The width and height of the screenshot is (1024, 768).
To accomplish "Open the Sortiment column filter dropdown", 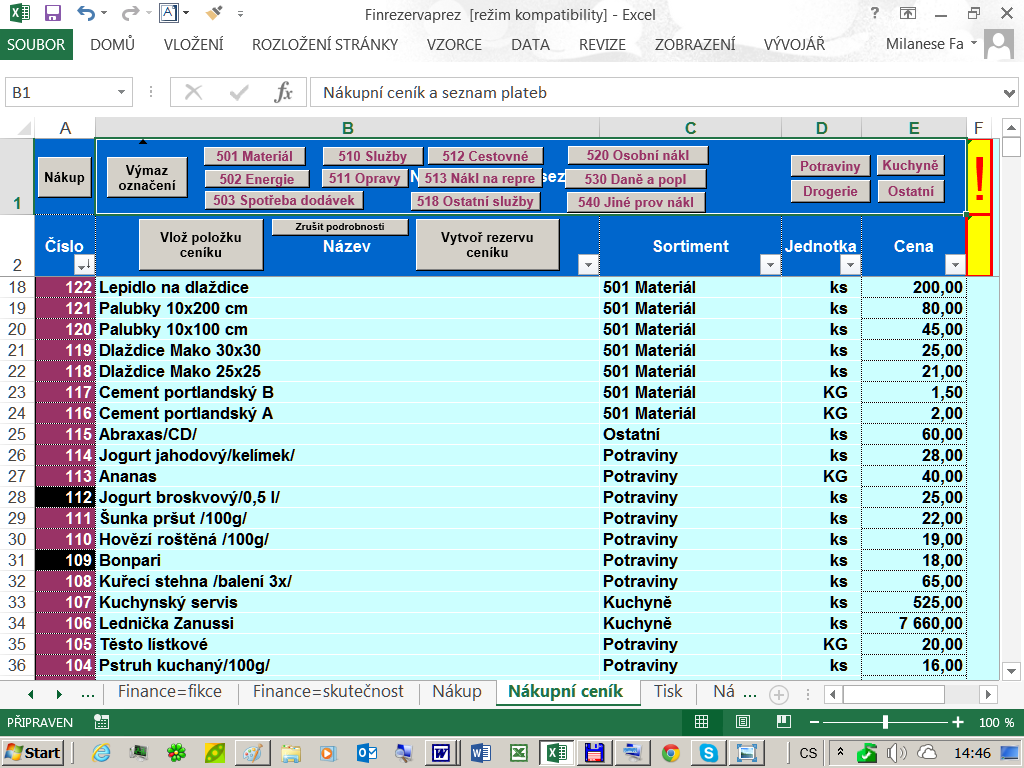I will [770, 265].
